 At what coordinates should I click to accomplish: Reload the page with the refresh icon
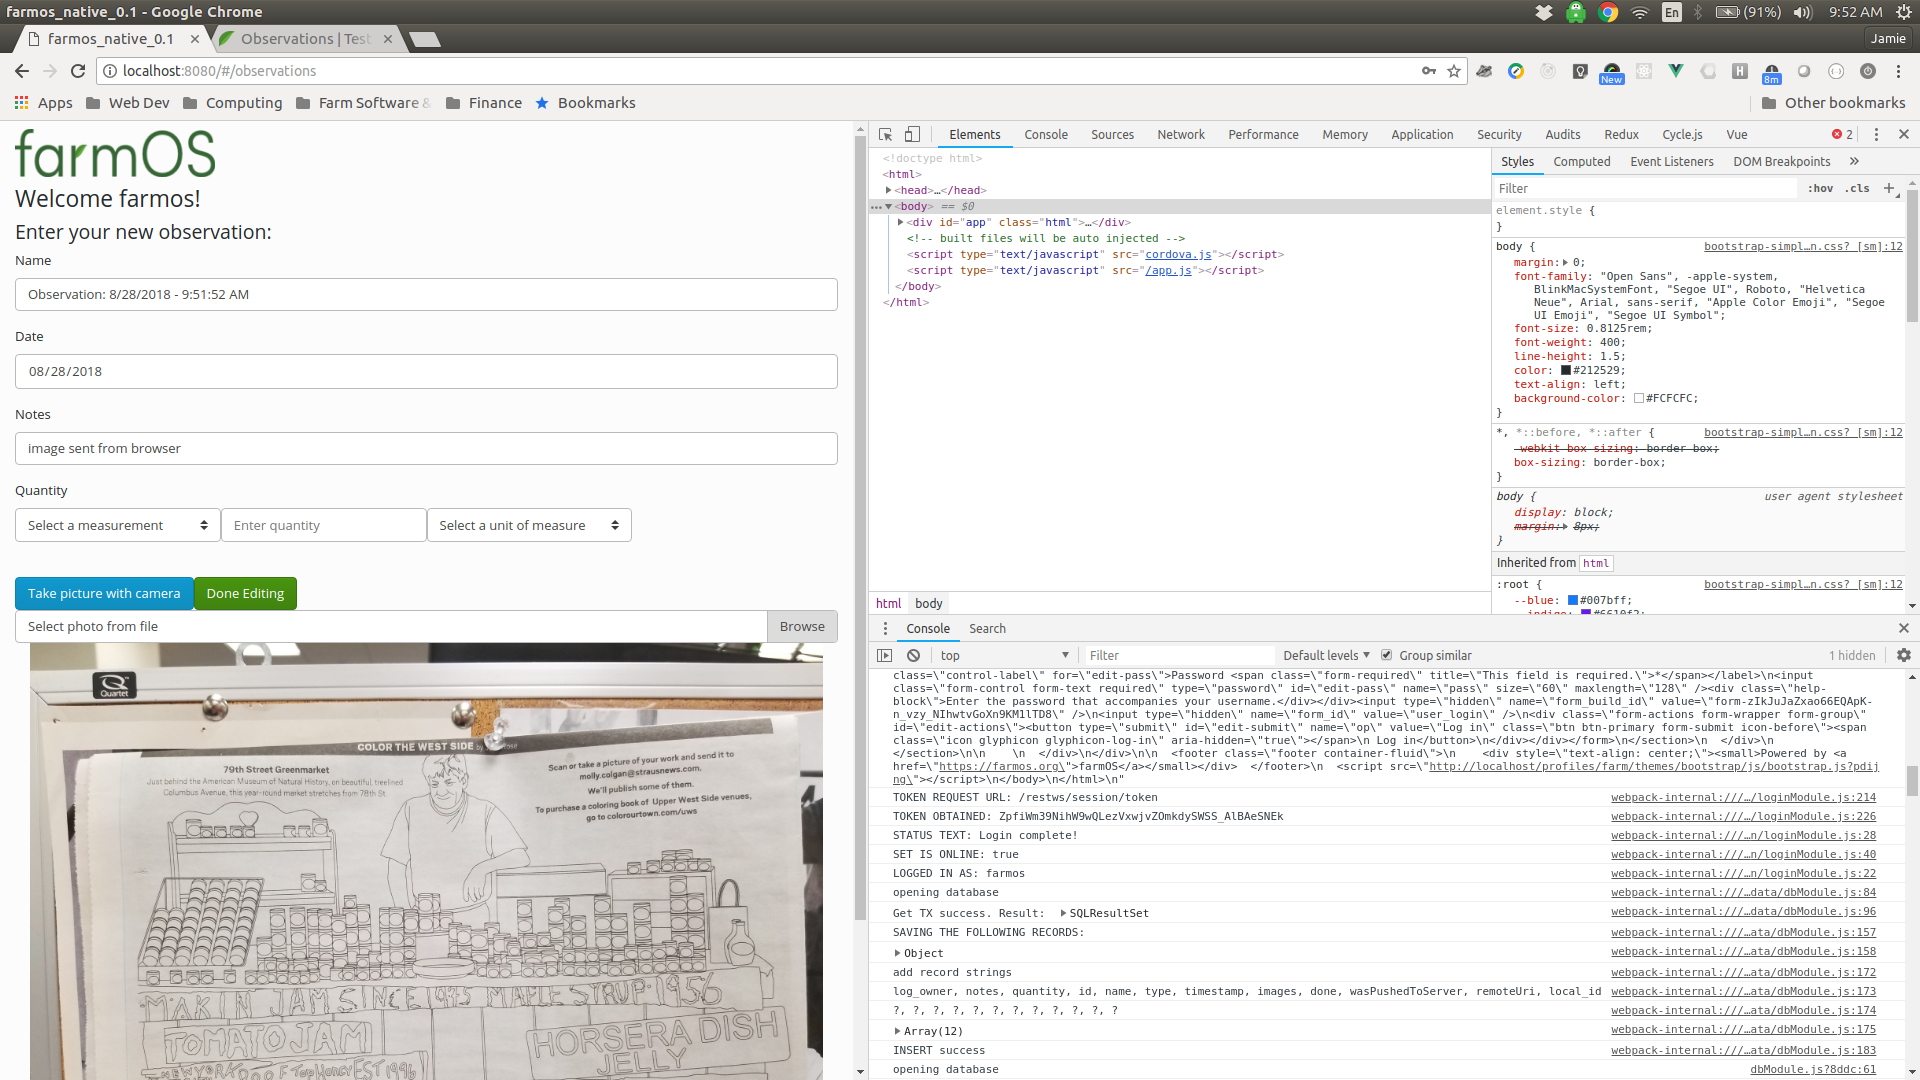tap(78, 71)
